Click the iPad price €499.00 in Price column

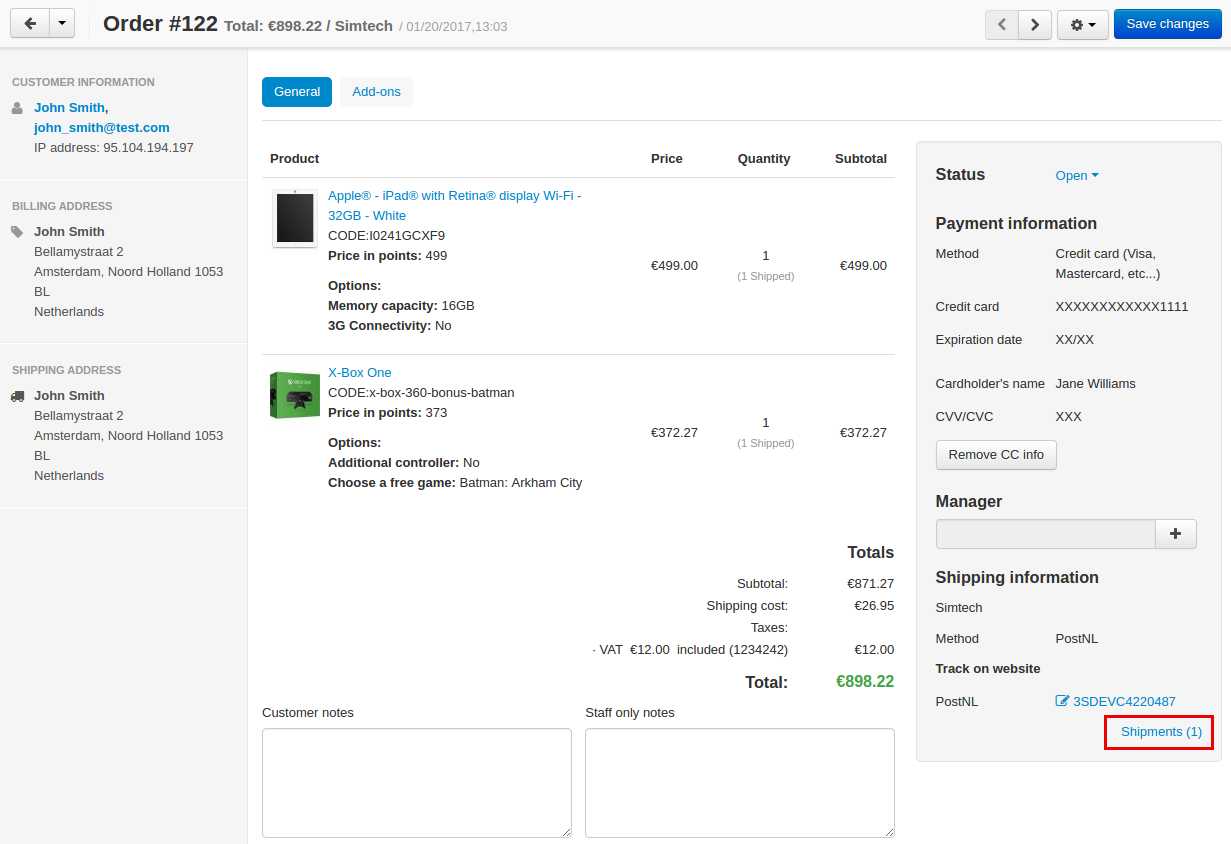(x=674, y=265)
